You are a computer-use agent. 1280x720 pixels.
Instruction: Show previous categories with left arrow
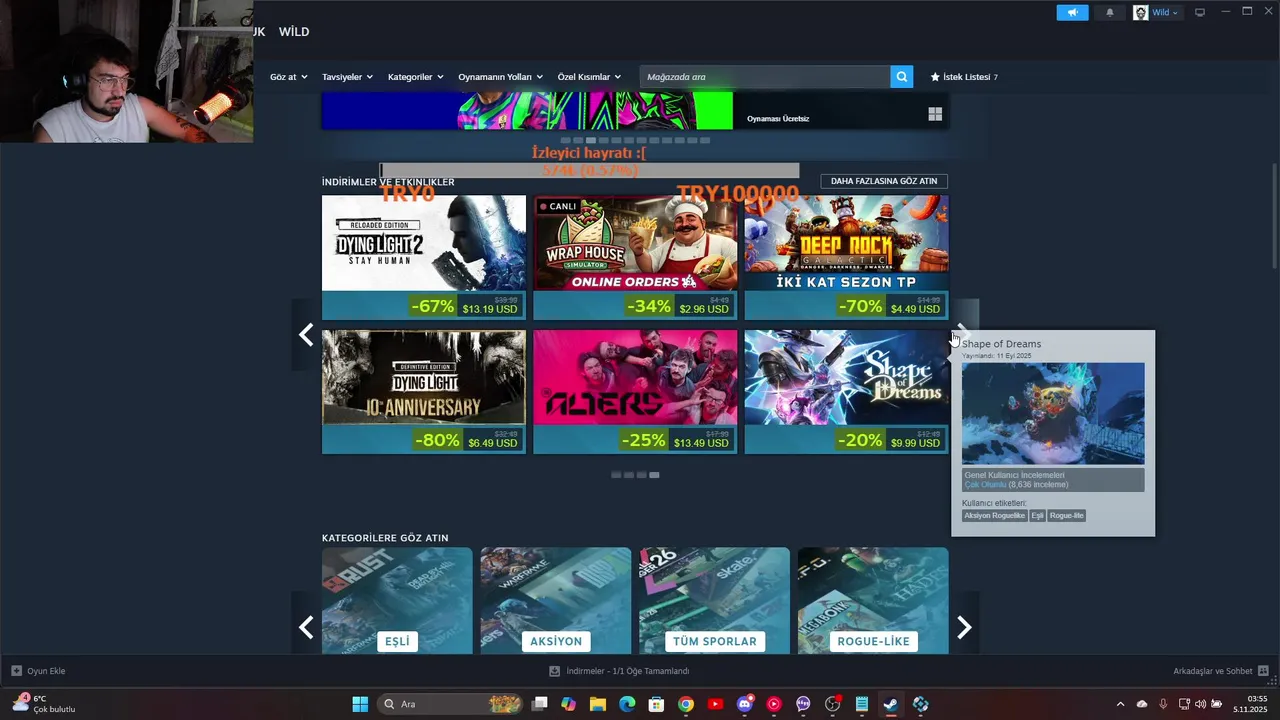tap(306, 627)
